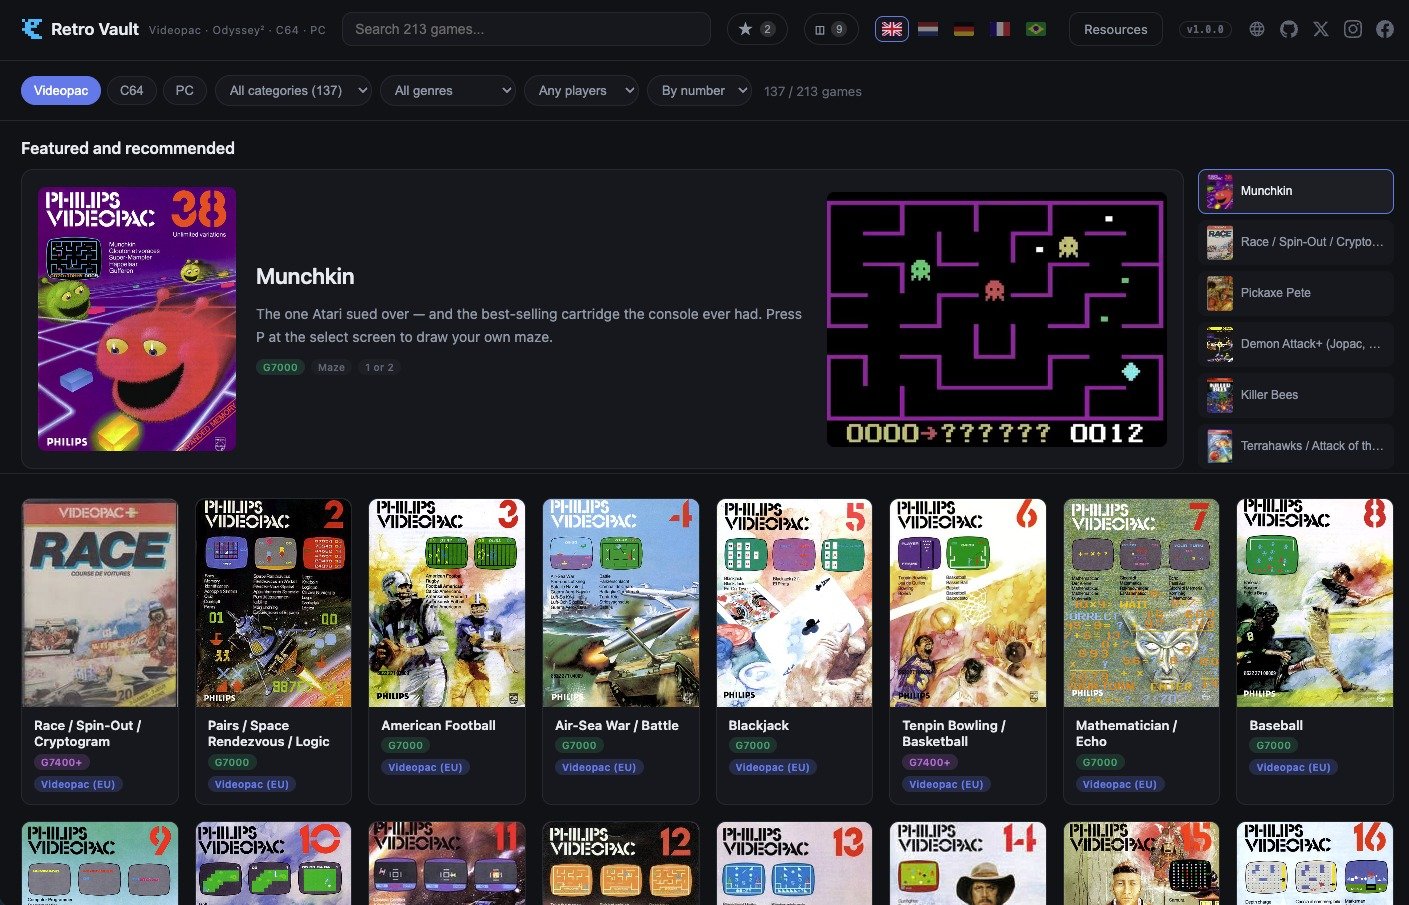
Task: Open the GitHub icon link
Action: pyautogui.click(x=1289, y=29)
